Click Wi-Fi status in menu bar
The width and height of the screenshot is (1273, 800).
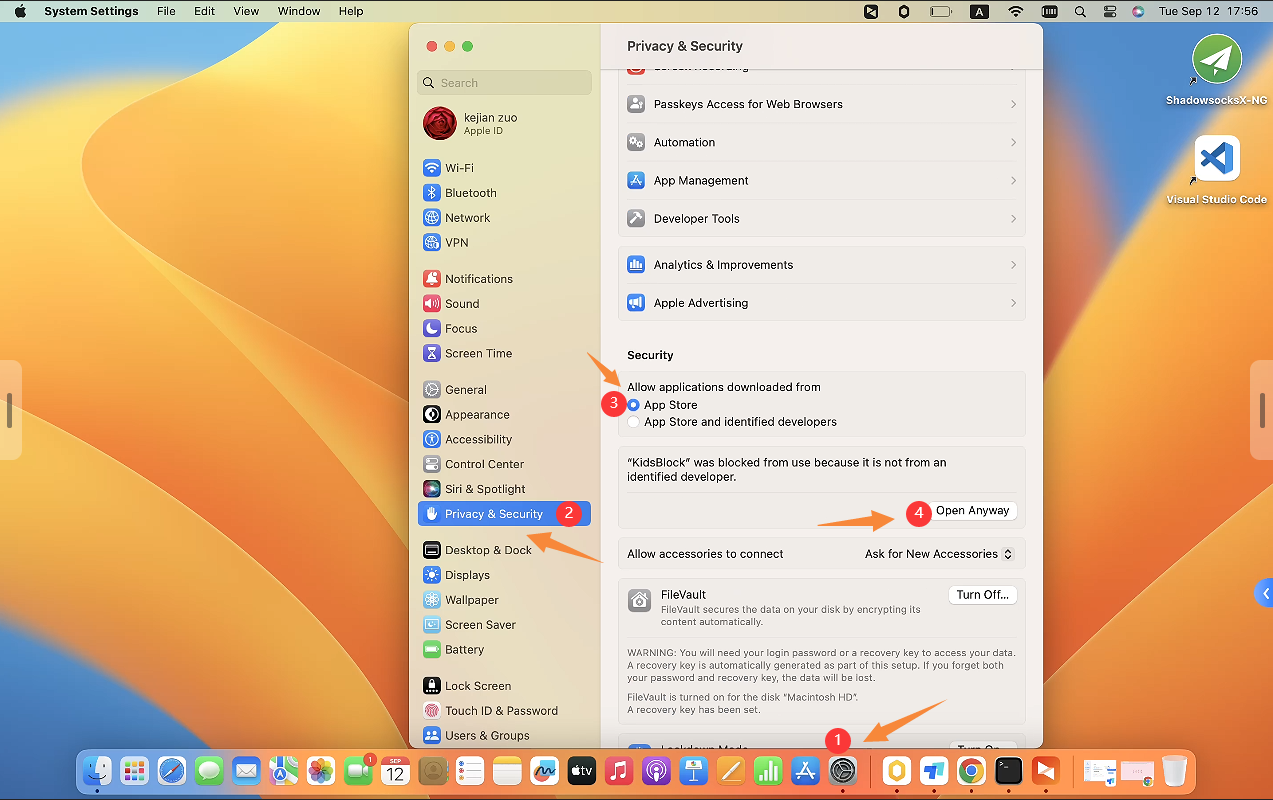[1016, 11]
